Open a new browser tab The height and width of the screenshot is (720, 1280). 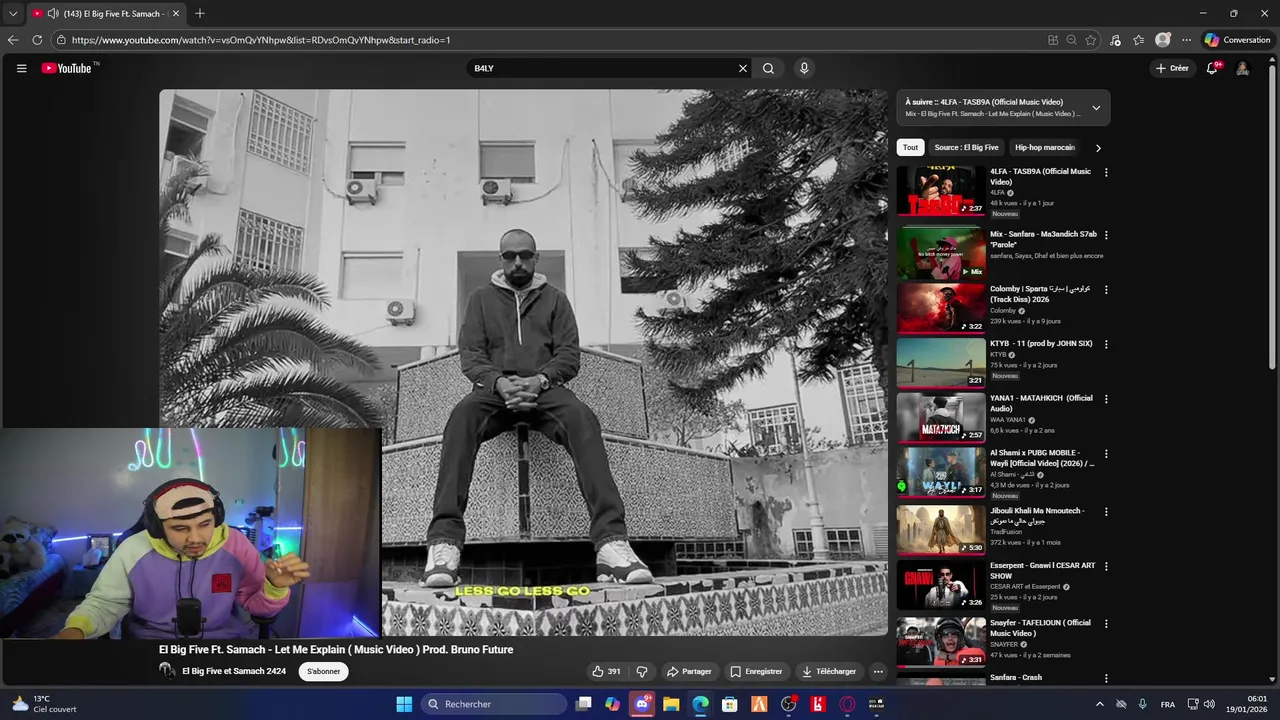[x=200, y=14]
